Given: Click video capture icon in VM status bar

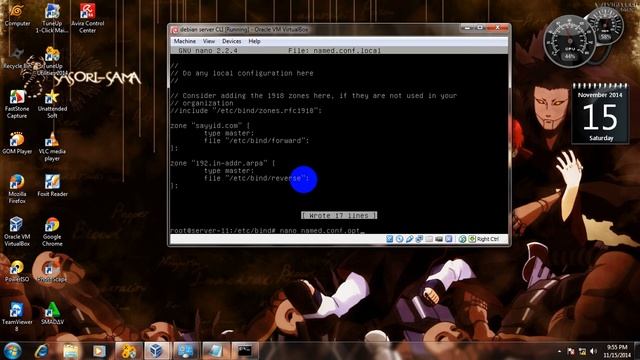Looking at the screenshot, I should pyautogui.click(x=439, y=239).
